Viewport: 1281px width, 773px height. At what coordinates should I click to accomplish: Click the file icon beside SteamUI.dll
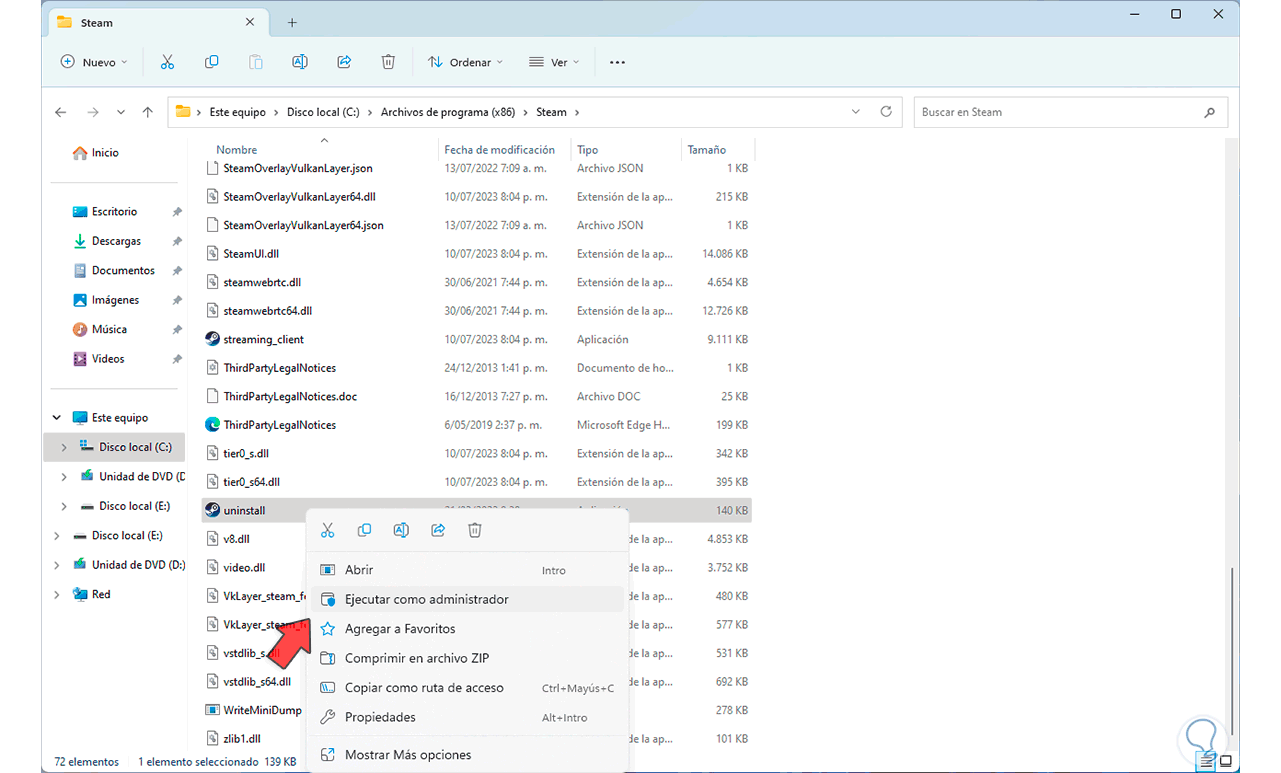tap(212, 254)
